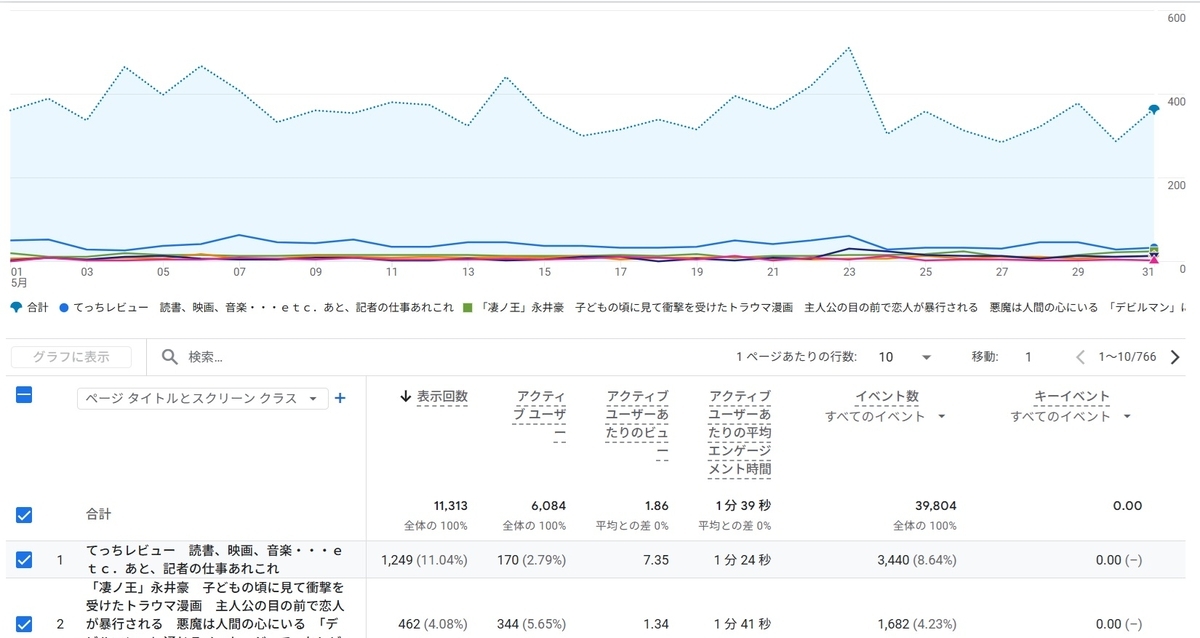This screenshot has width=1200, height=638.
Task: Sort by 表示回数 column header
Action: [x=442, y=397]
